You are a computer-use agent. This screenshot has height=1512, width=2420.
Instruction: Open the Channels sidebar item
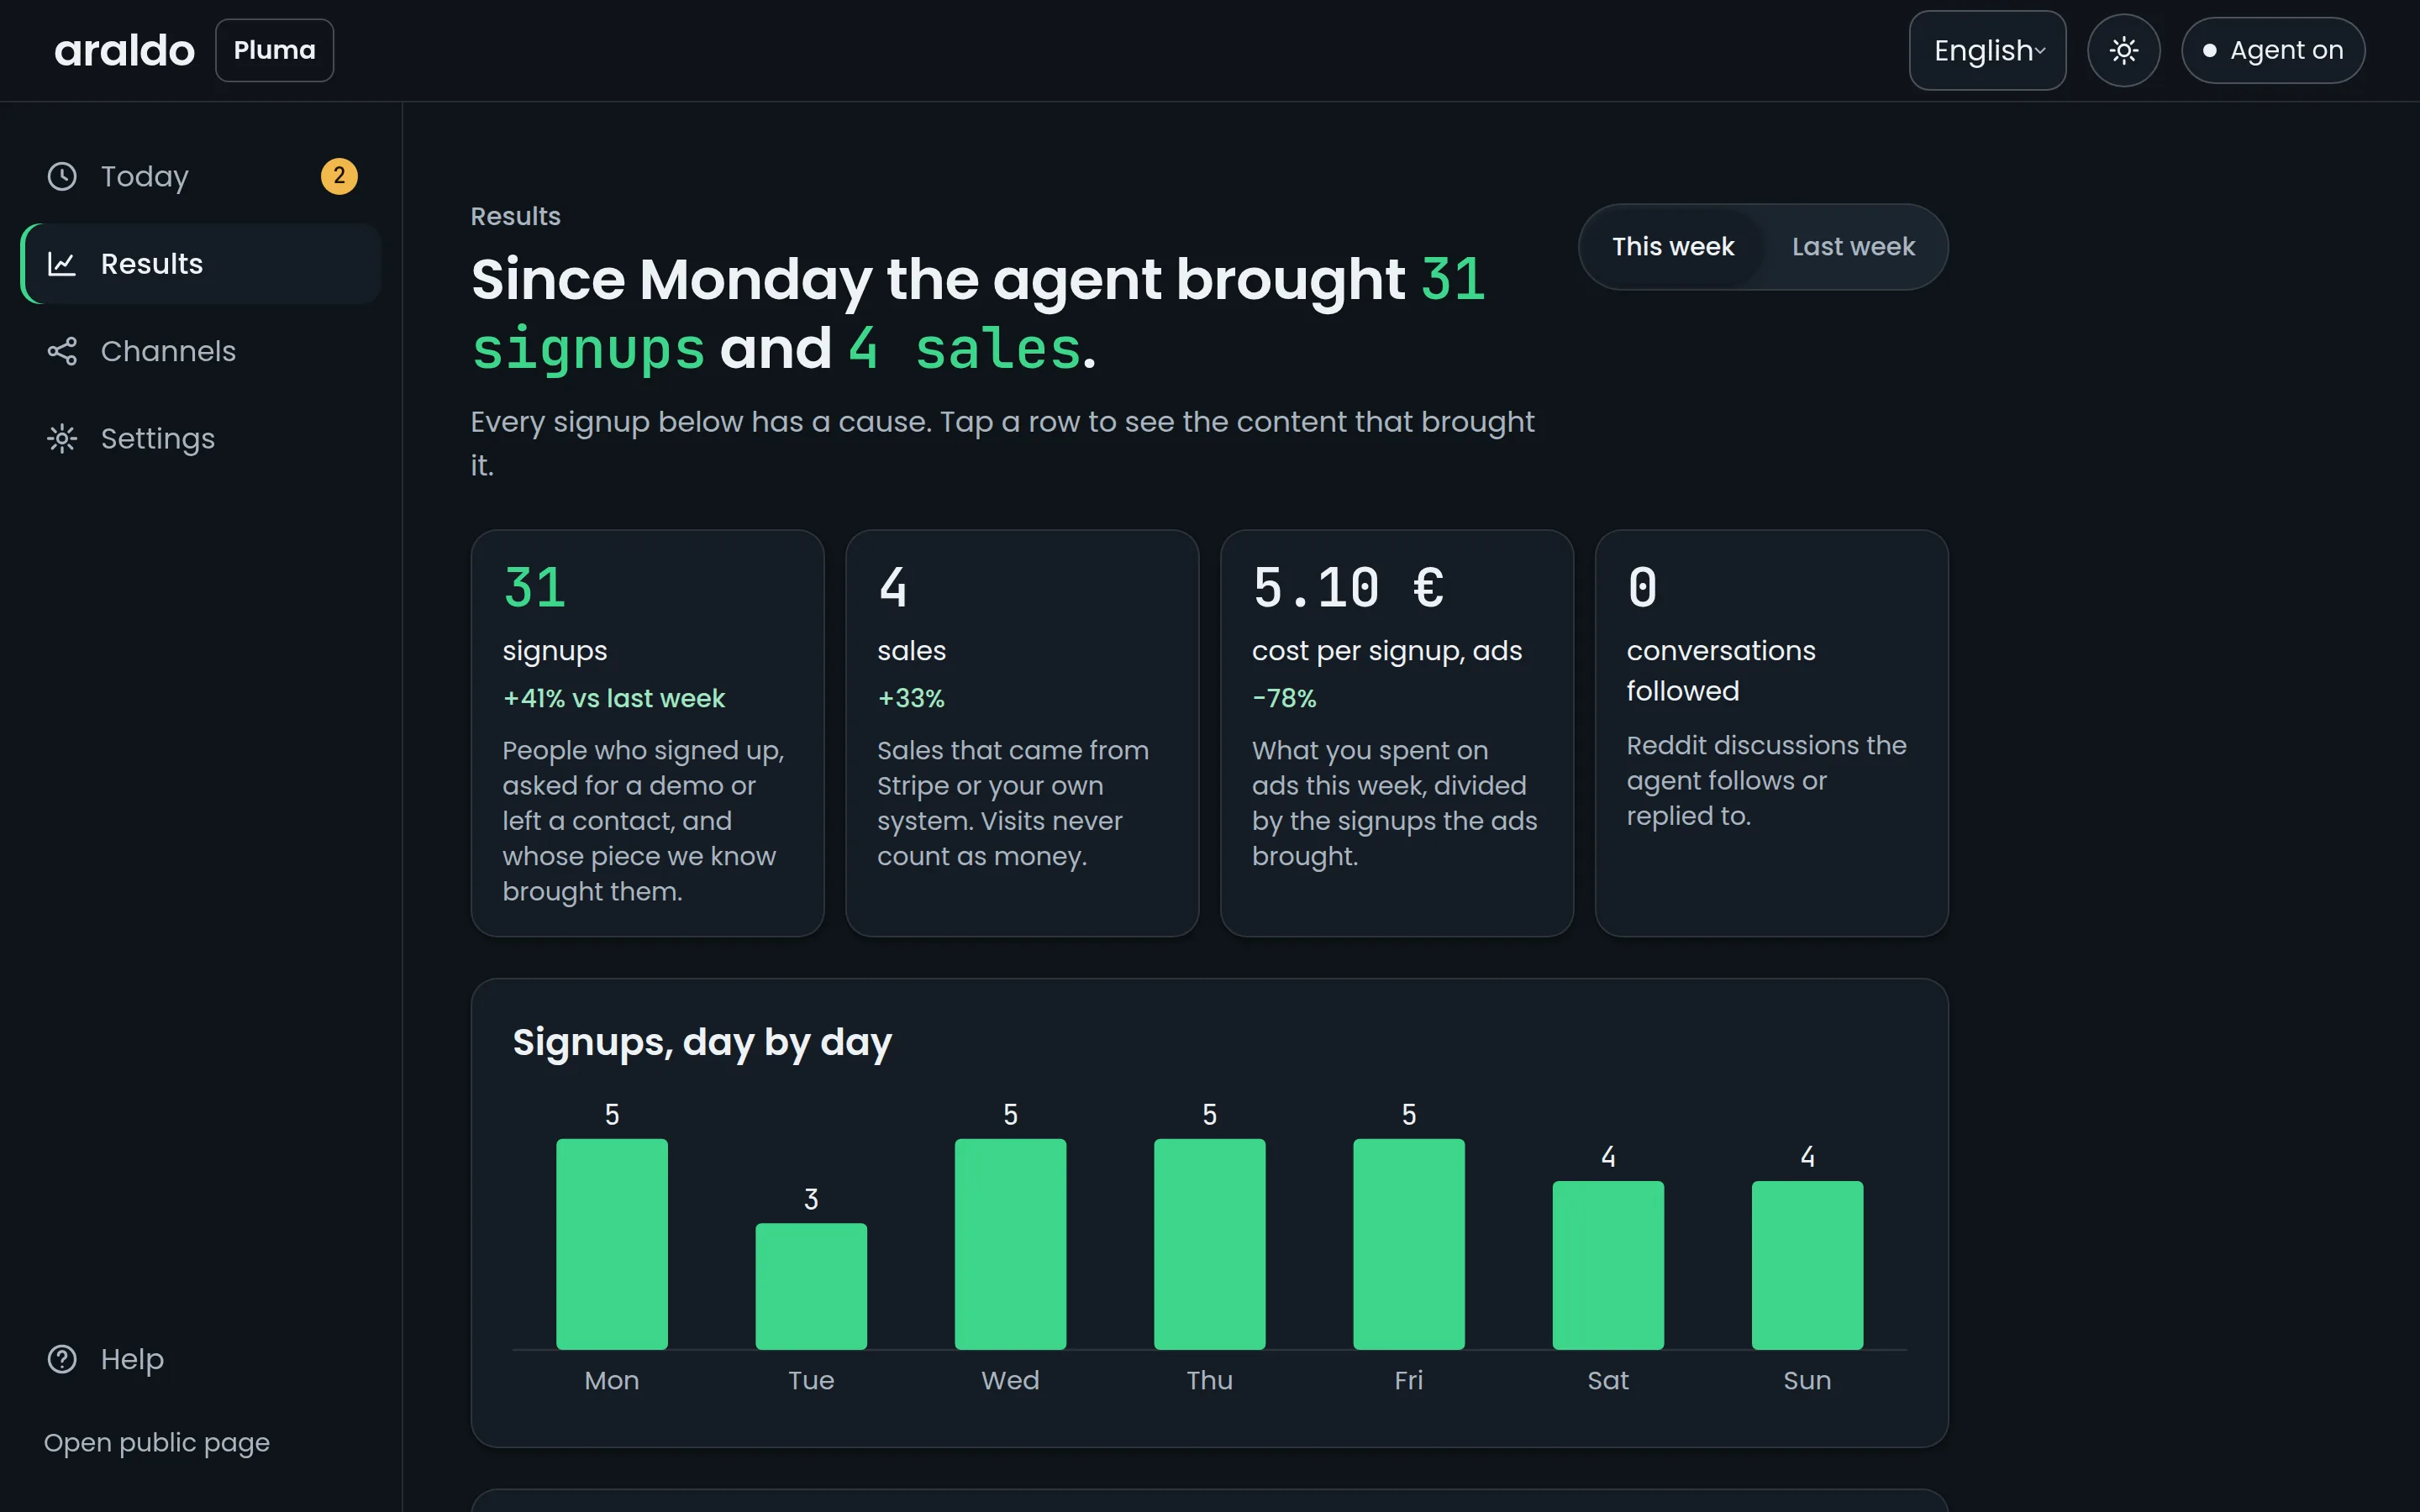pos(201,351)
